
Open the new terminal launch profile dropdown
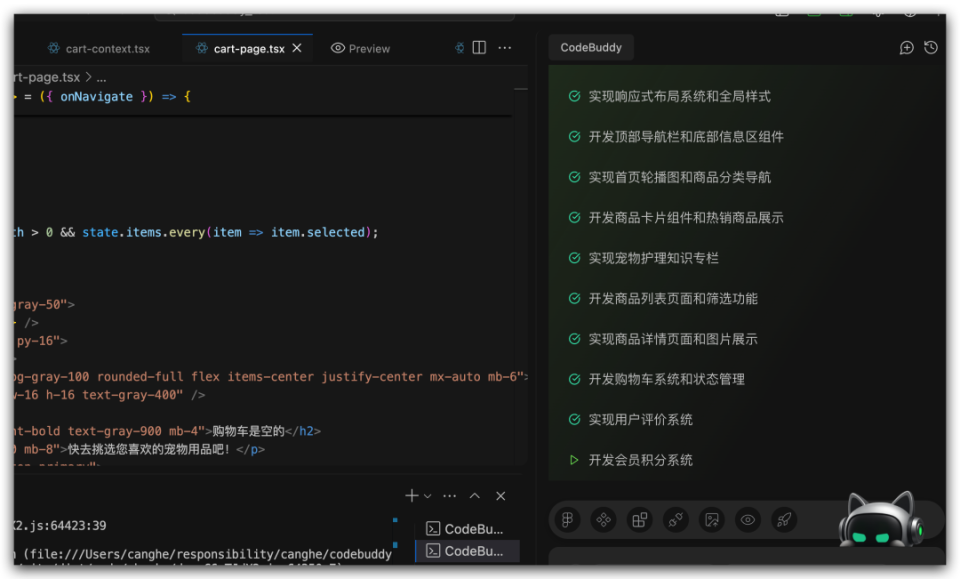pyautogui.click(x=428, y=496)
